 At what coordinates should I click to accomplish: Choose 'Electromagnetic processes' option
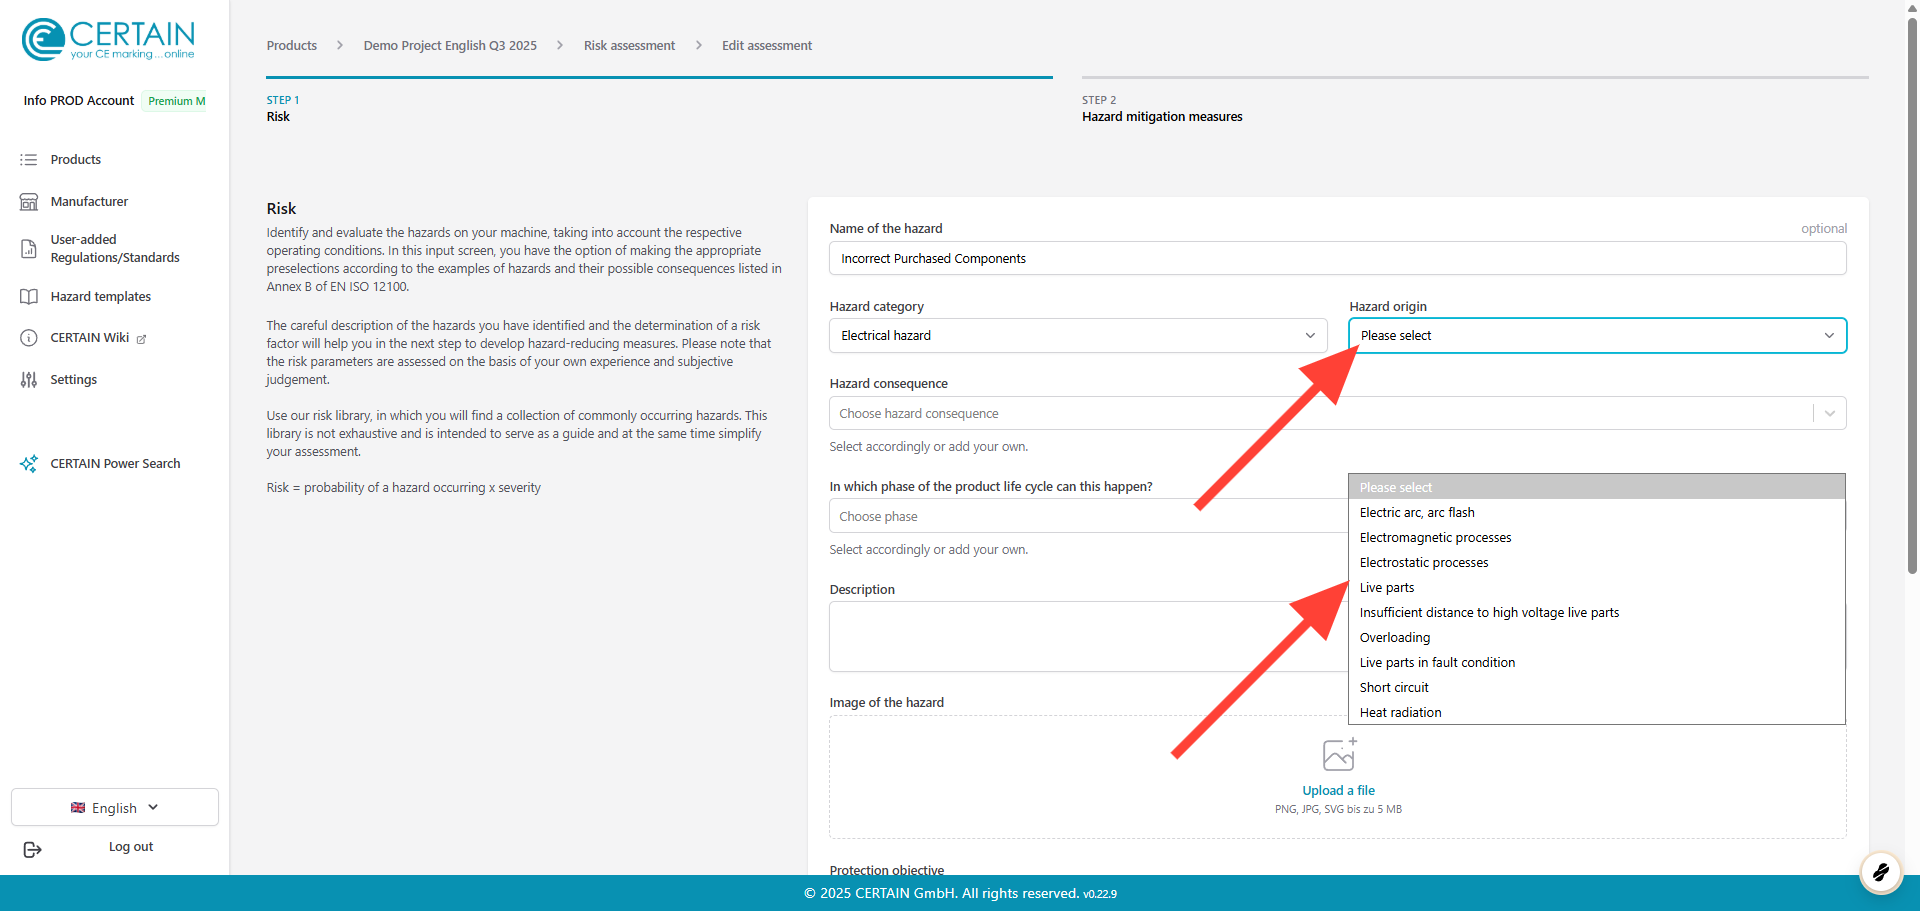coord(1597,538)
